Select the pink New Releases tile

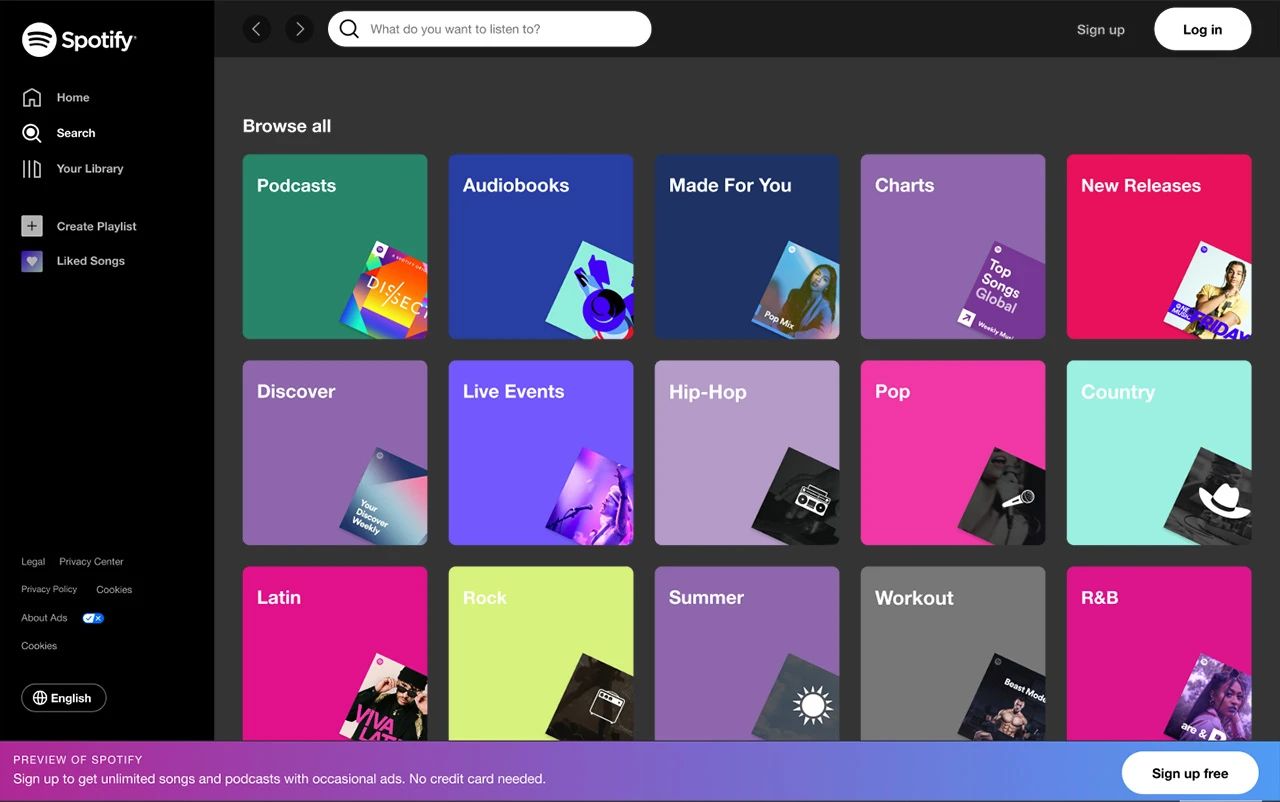[1159, 246]
